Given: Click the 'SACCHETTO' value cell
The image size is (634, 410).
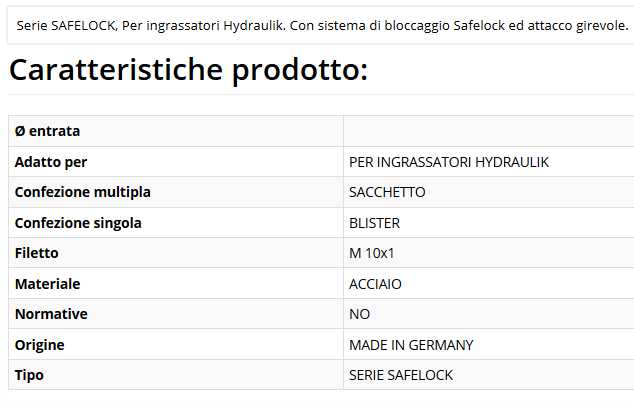Looking at the screenshot, I should pyautogui.click(x=387, y=192).
